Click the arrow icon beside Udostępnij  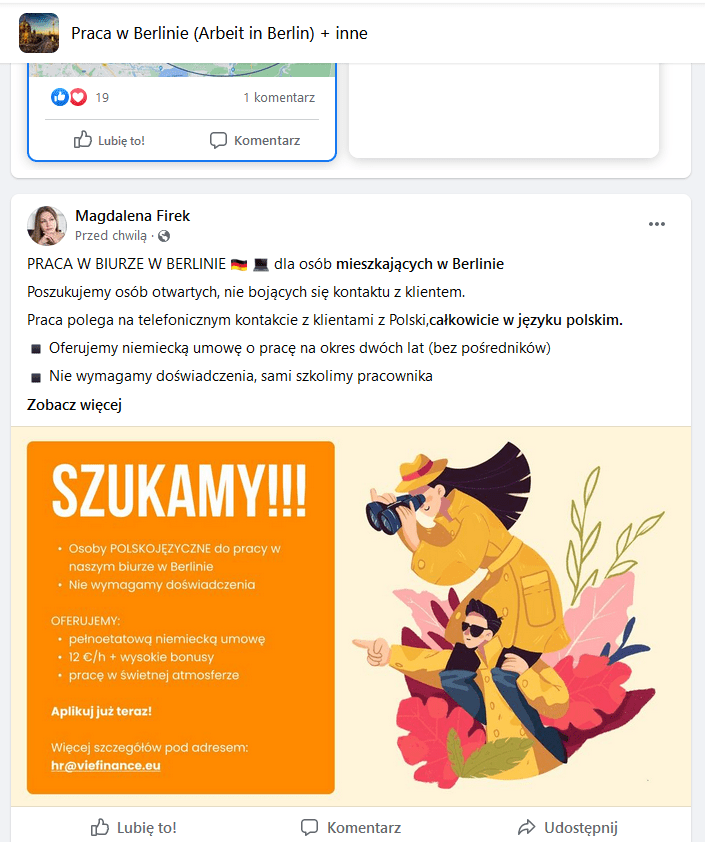coord(527,828)
